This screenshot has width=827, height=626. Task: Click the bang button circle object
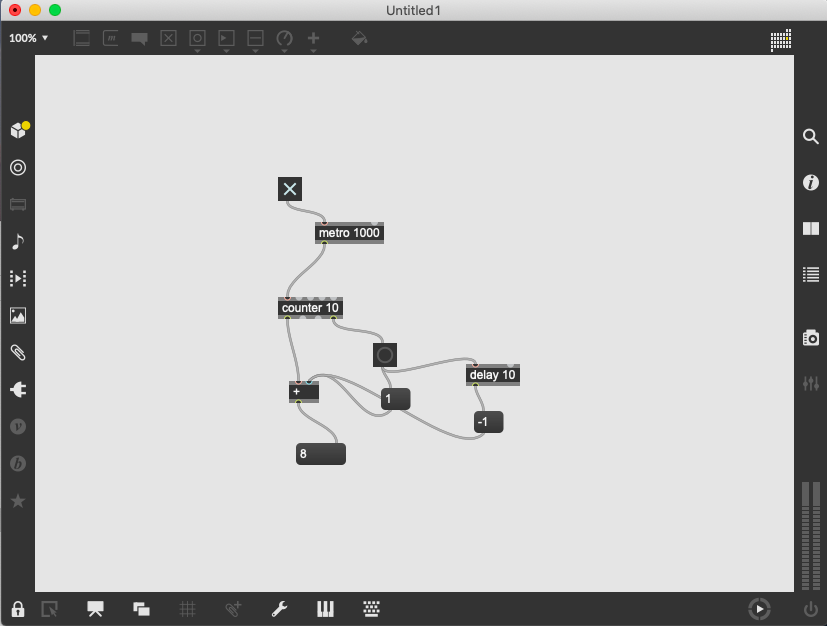coord(384,355)
